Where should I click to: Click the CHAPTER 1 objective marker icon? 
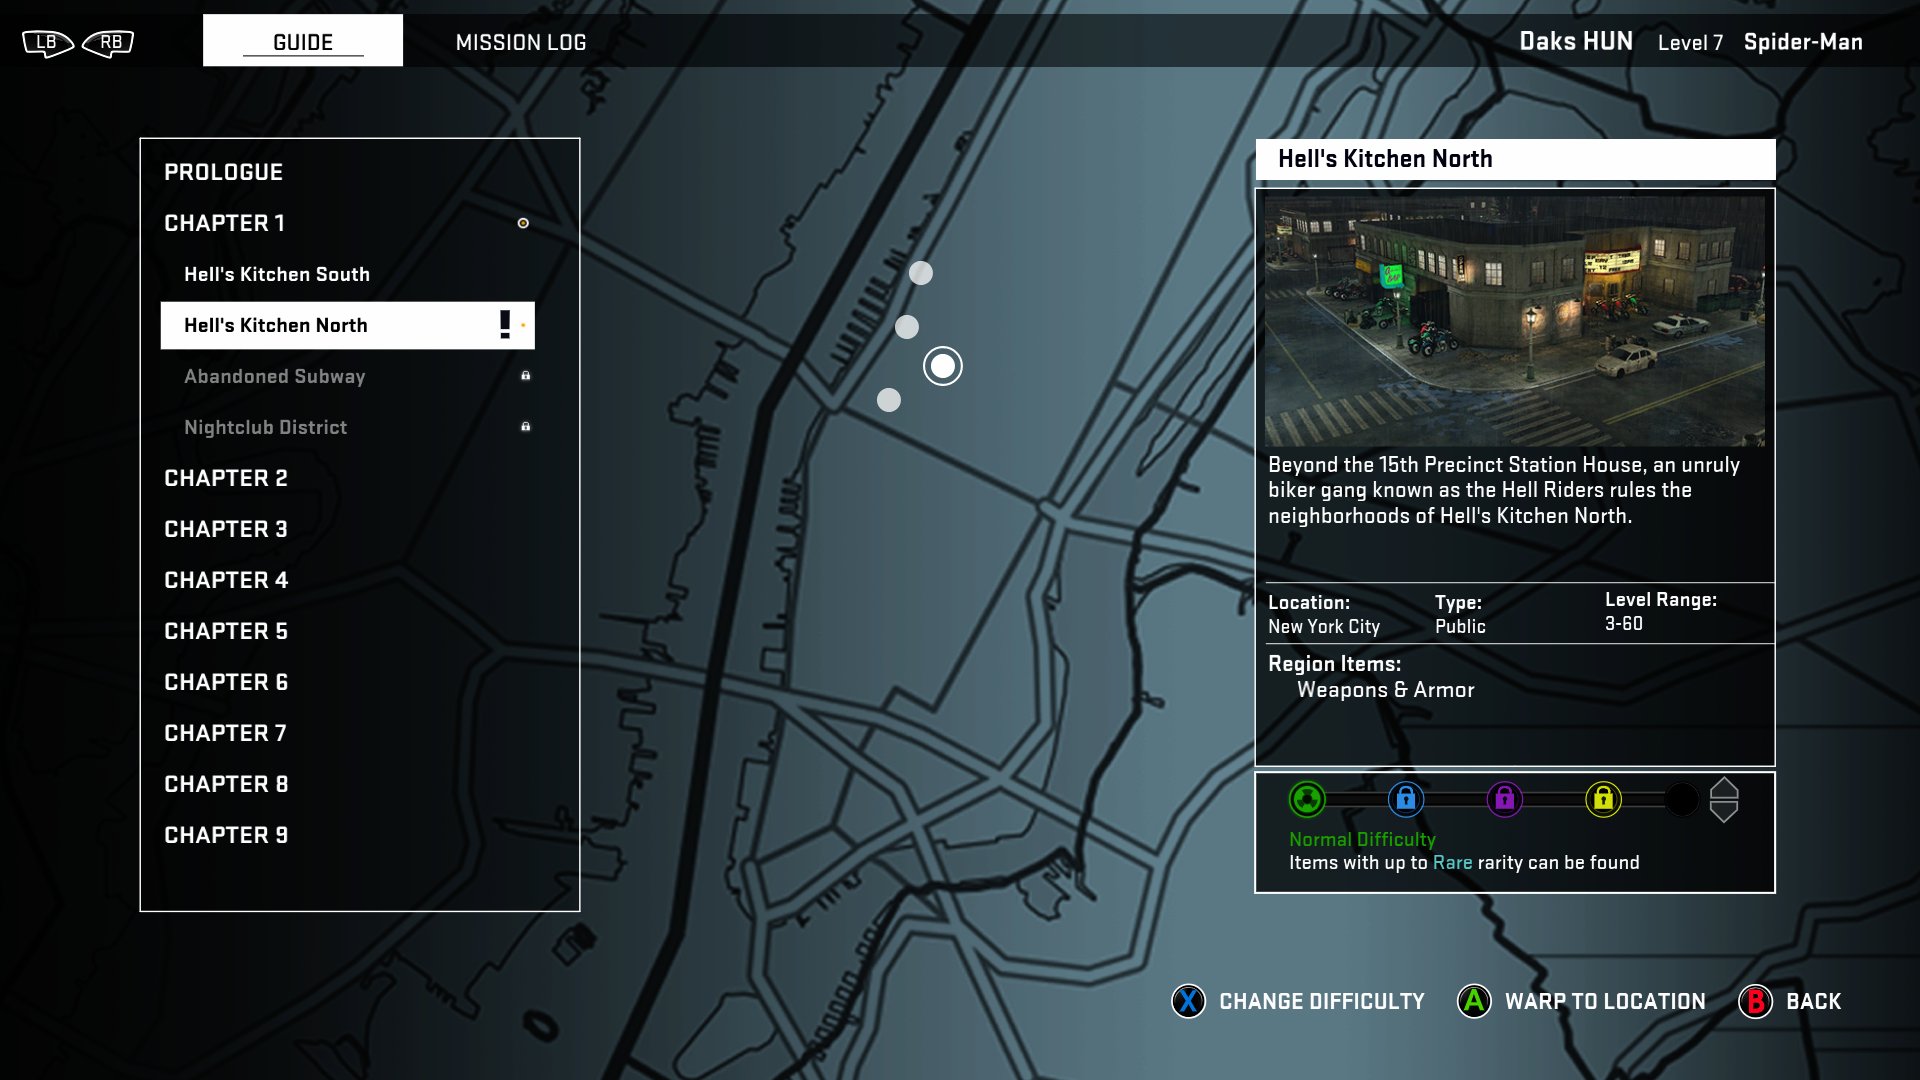pyautogui.click(x=523, y=223)
